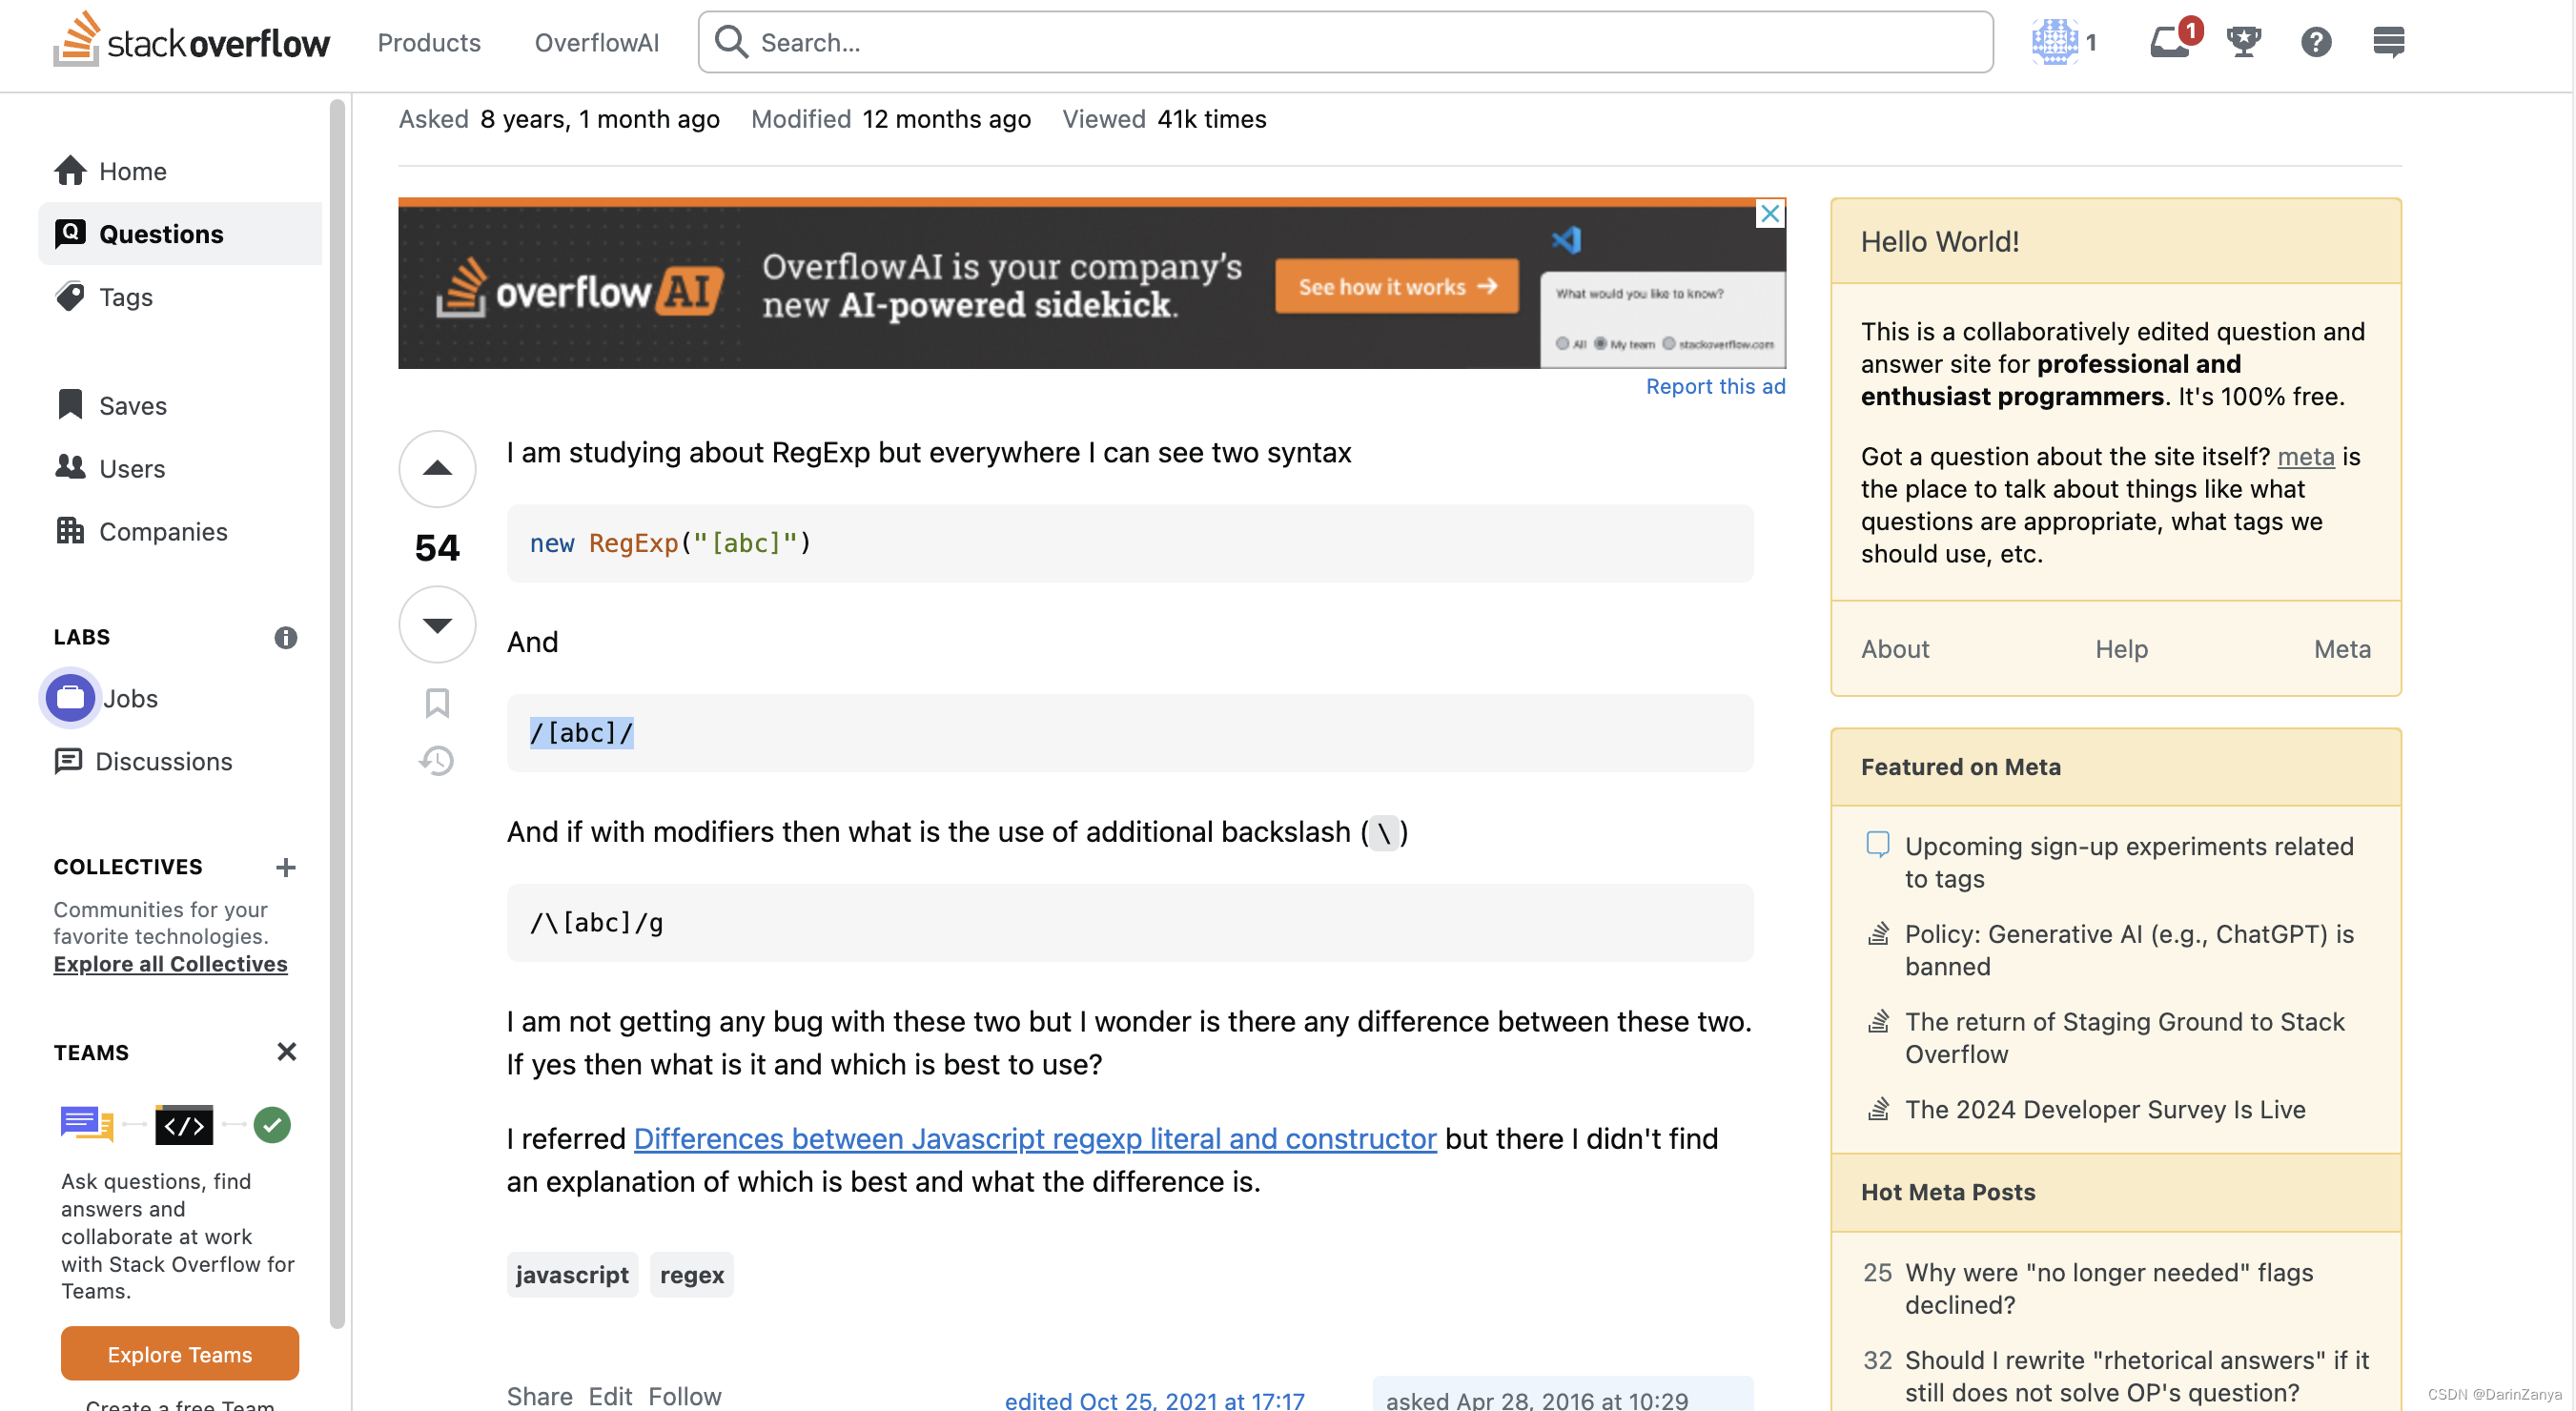Open Generative AI is banned policy post
The height and width of the screenshot is (1411, 2576).
pyautogui.click(x=2128, y=950)
